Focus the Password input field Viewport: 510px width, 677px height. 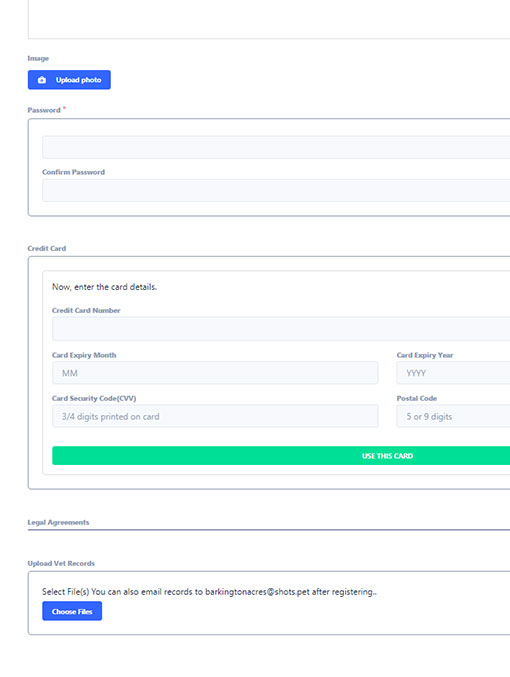pos(276,147)
